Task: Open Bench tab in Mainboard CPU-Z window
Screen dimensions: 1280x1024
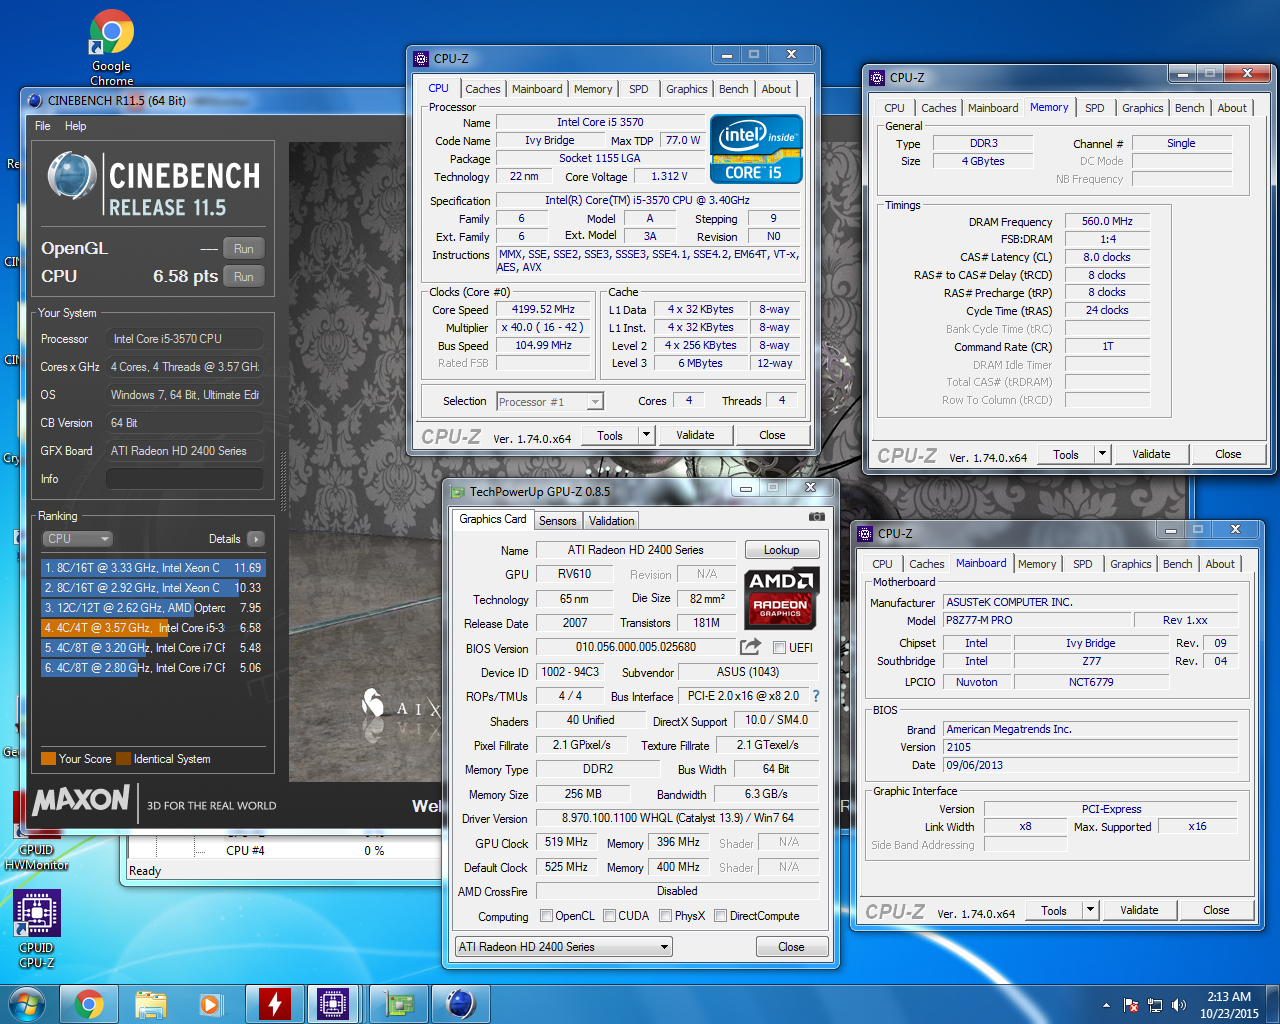Action: click(1178, 564)
